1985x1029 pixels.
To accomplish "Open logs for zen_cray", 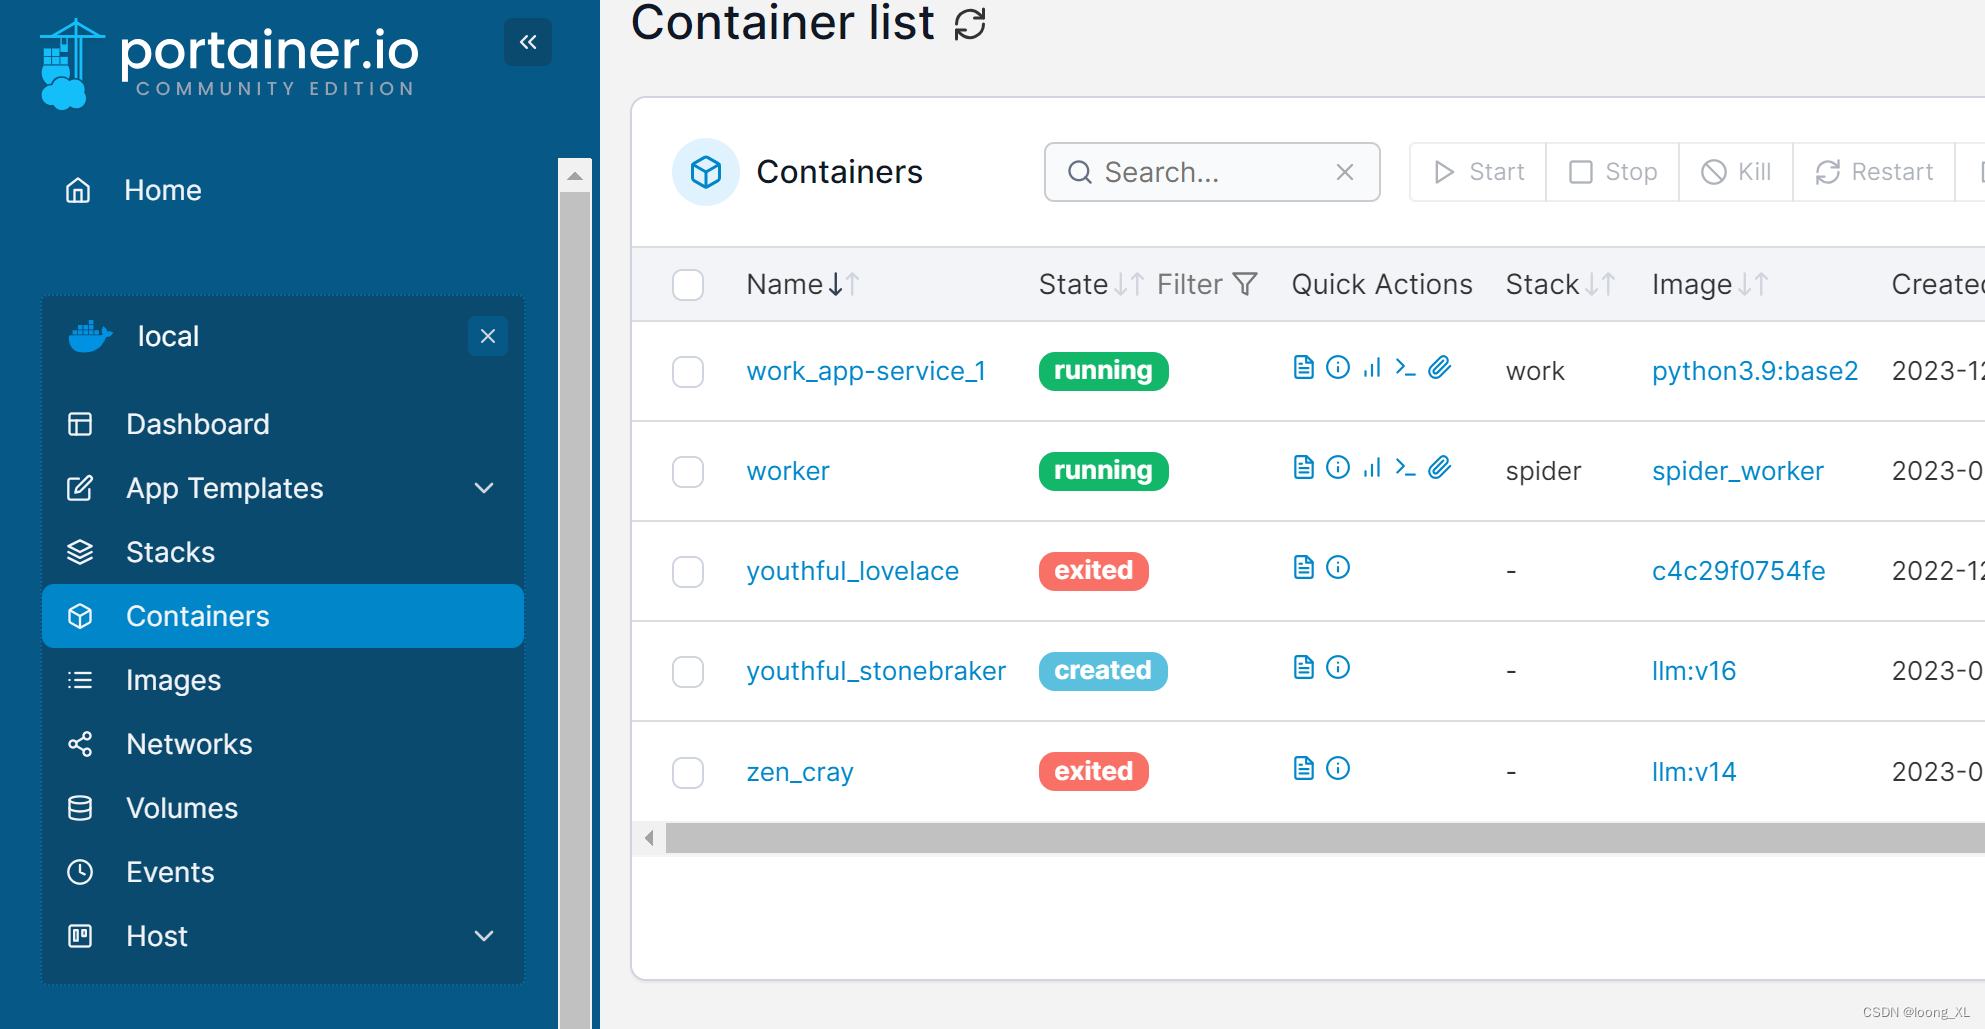I will click(x=1303, y=769).
